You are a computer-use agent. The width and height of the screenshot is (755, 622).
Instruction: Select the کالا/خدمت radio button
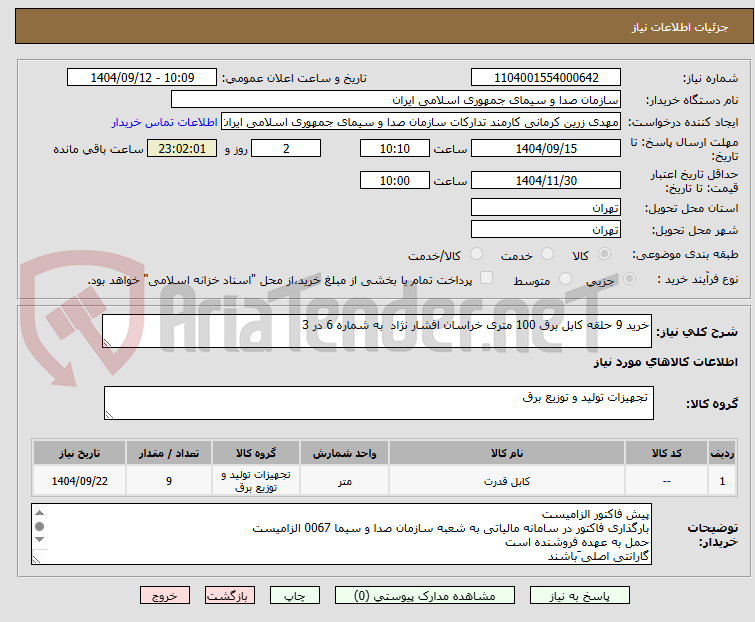[476, 254]
